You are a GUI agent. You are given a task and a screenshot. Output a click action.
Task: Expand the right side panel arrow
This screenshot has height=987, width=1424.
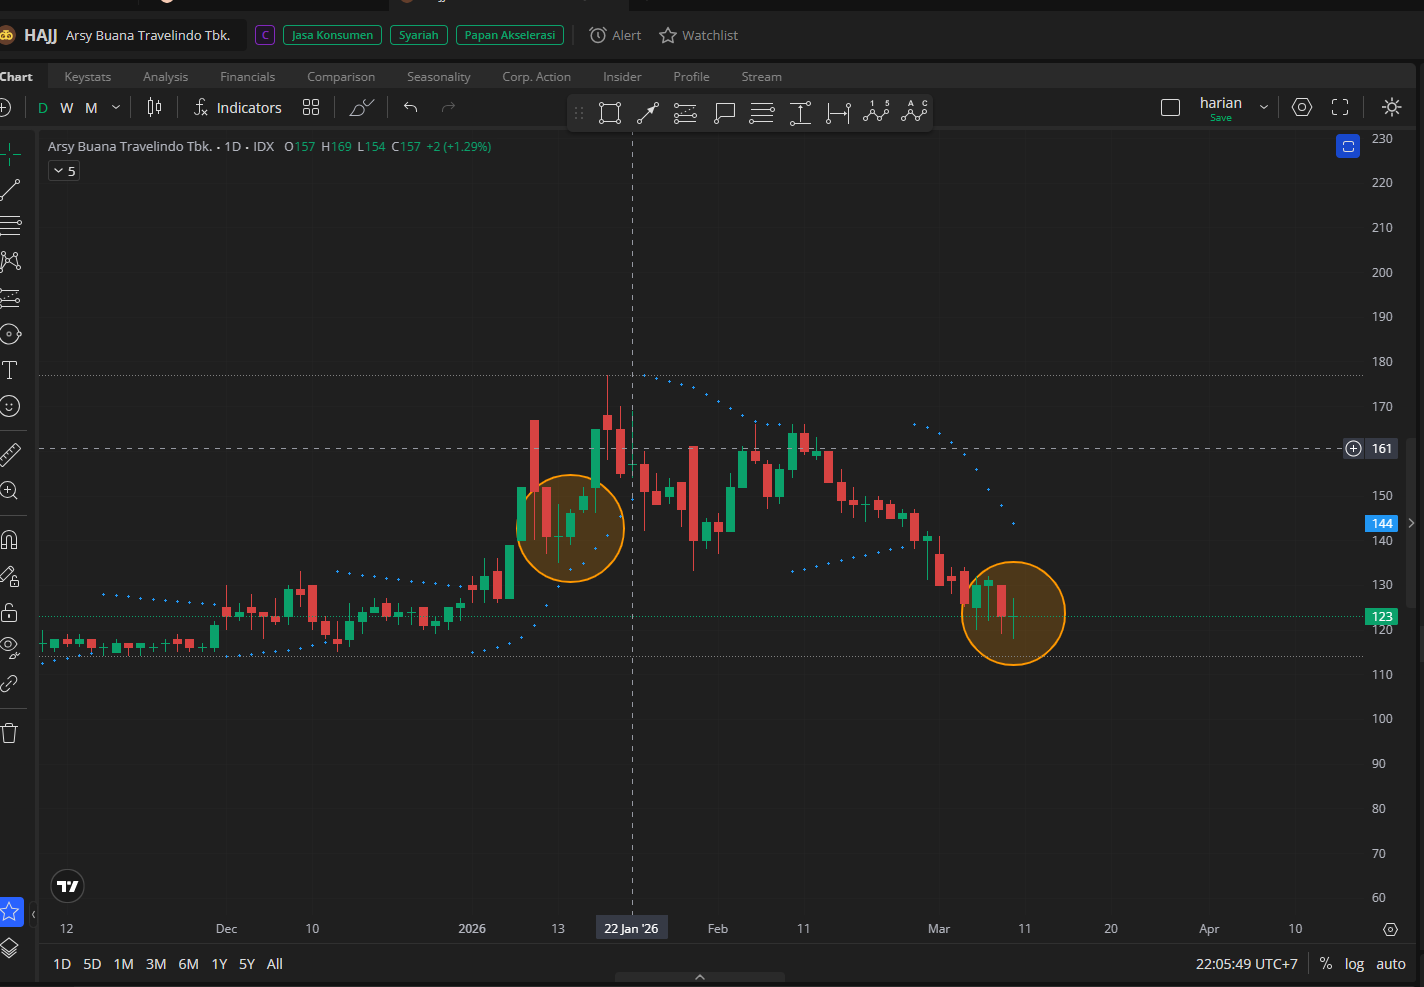click(x=1411, y=523)
